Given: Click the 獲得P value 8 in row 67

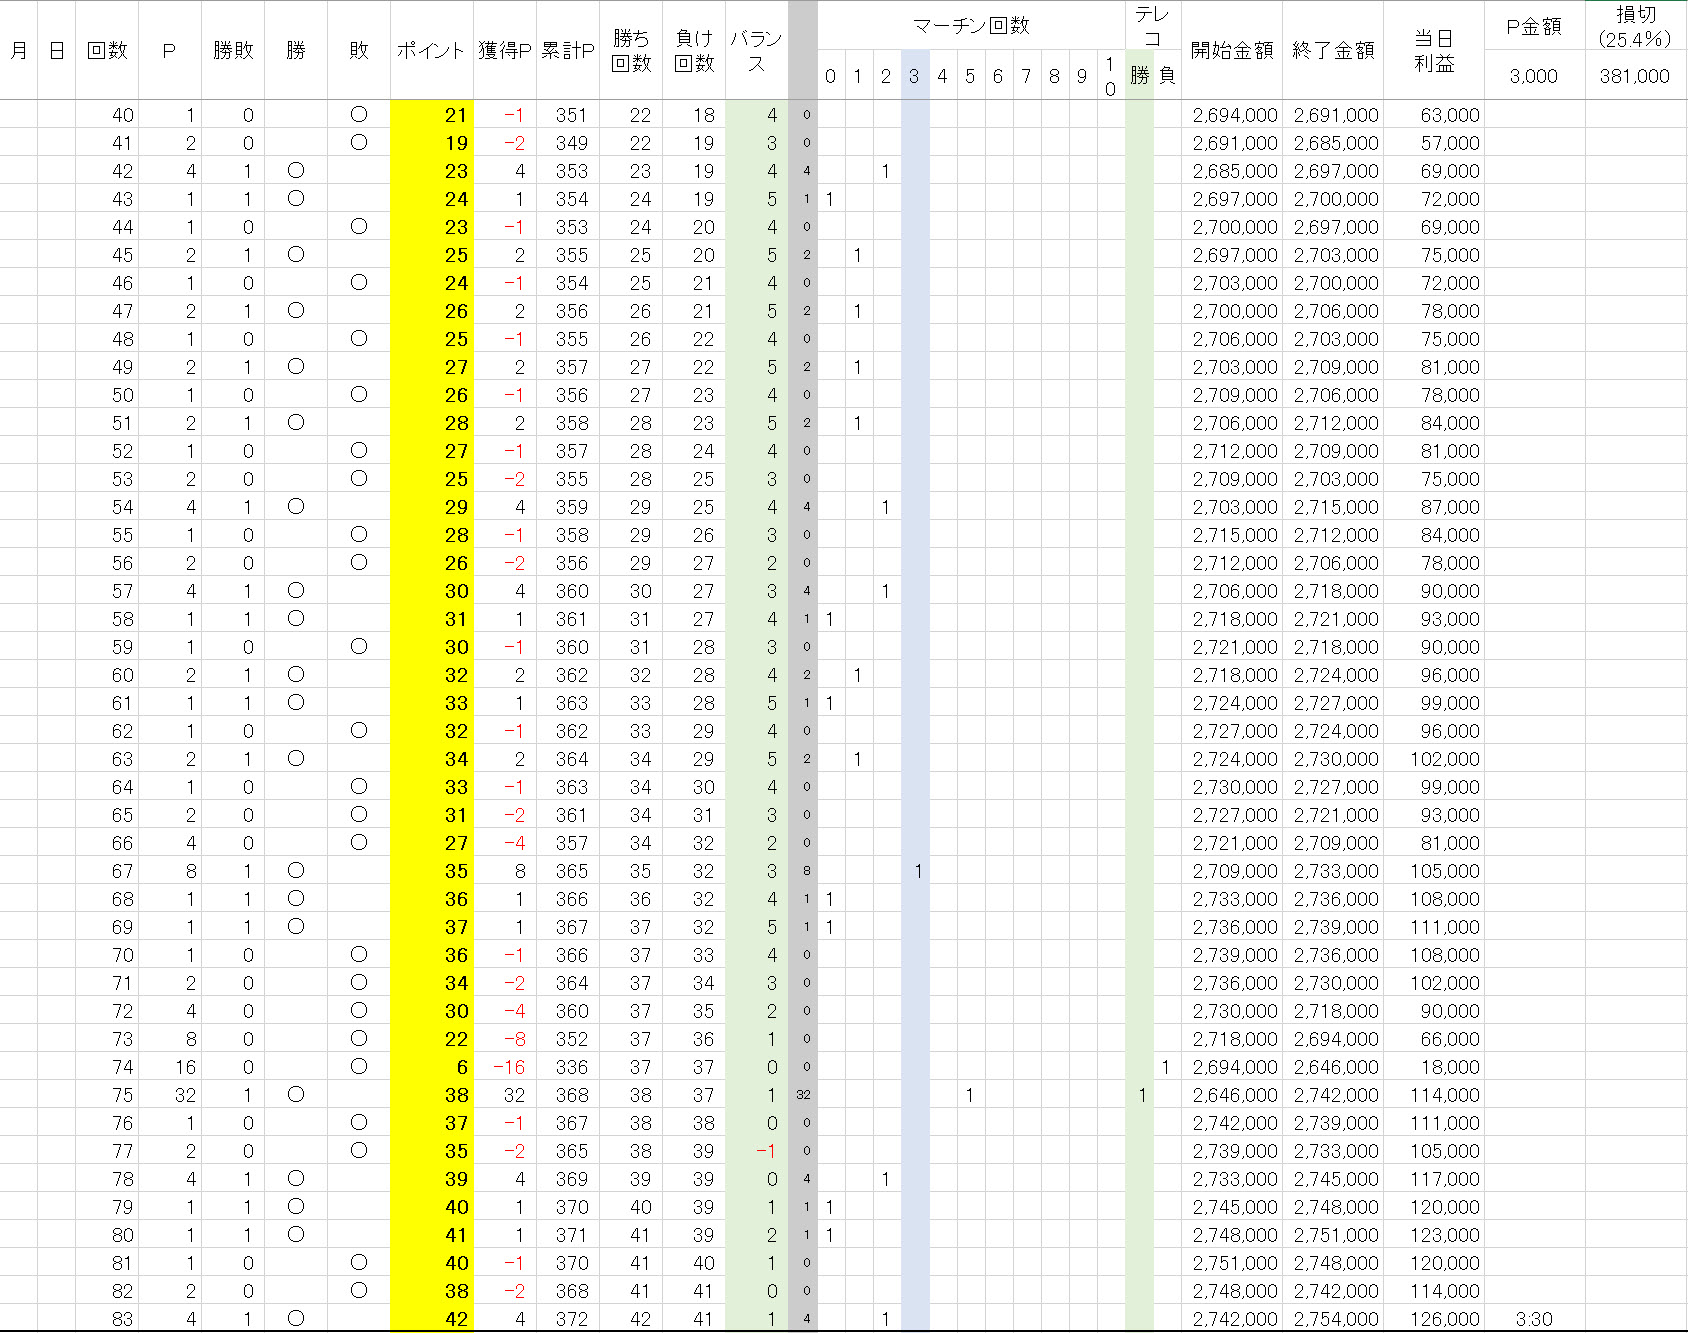Looking at the screenshot, I should click(x=505, y=871).
